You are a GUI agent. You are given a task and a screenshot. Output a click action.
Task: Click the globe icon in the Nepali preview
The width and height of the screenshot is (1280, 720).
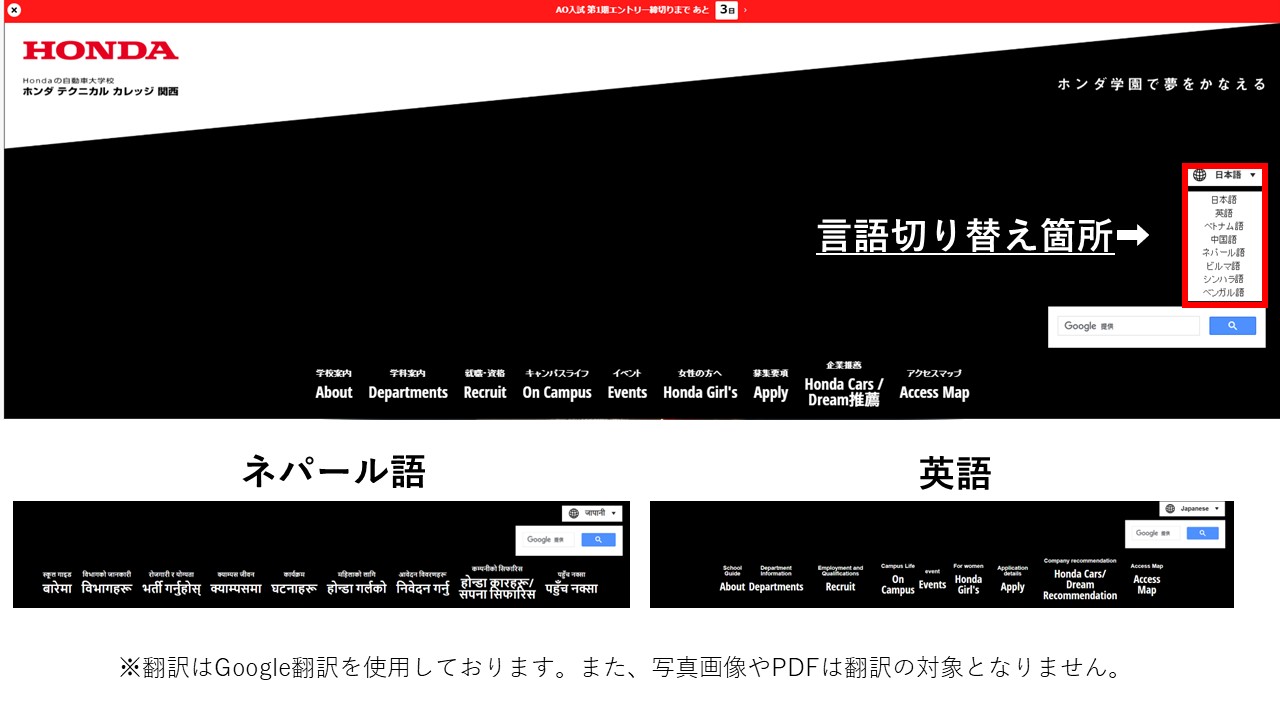point(573,512)
